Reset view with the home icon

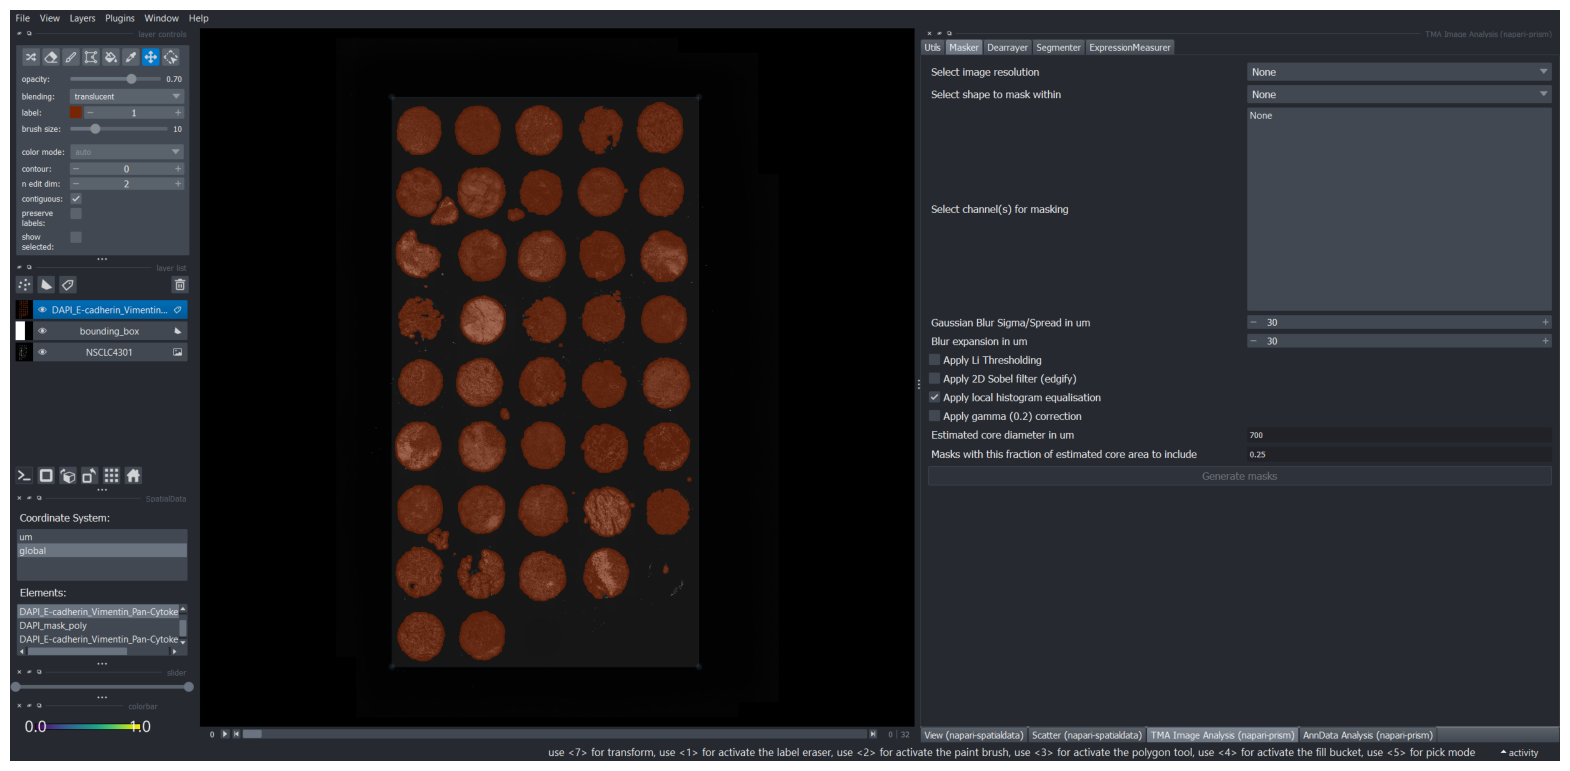pos(134,476)
